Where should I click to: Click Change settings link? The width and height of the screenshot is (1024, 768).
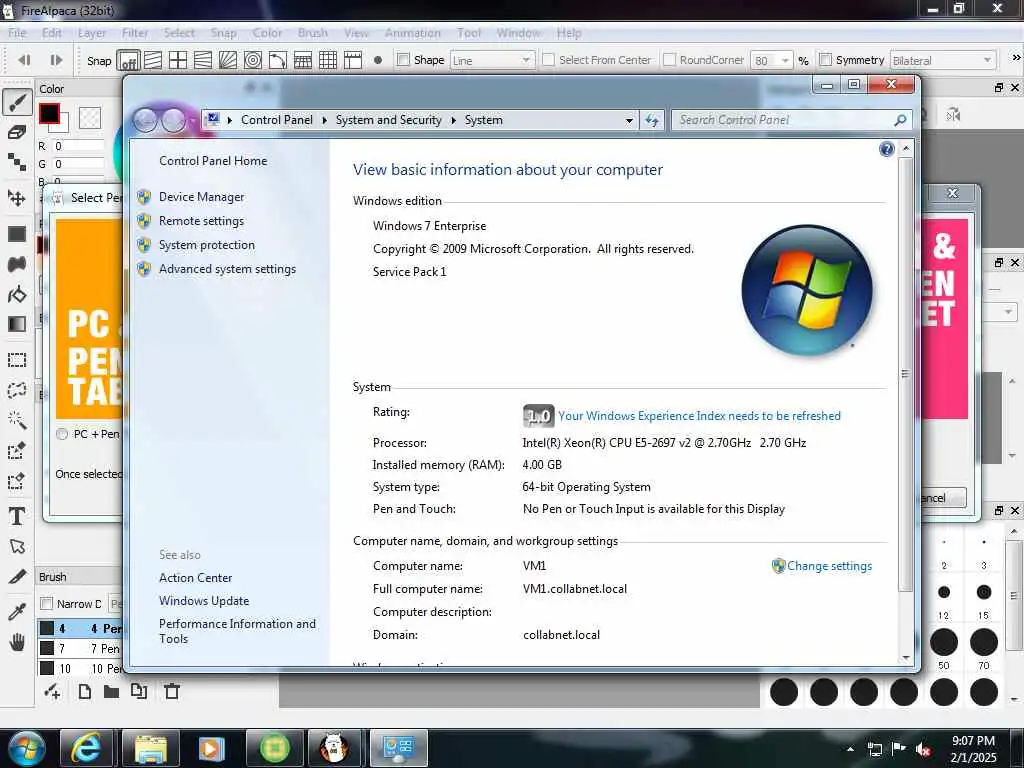pos(829,566)
